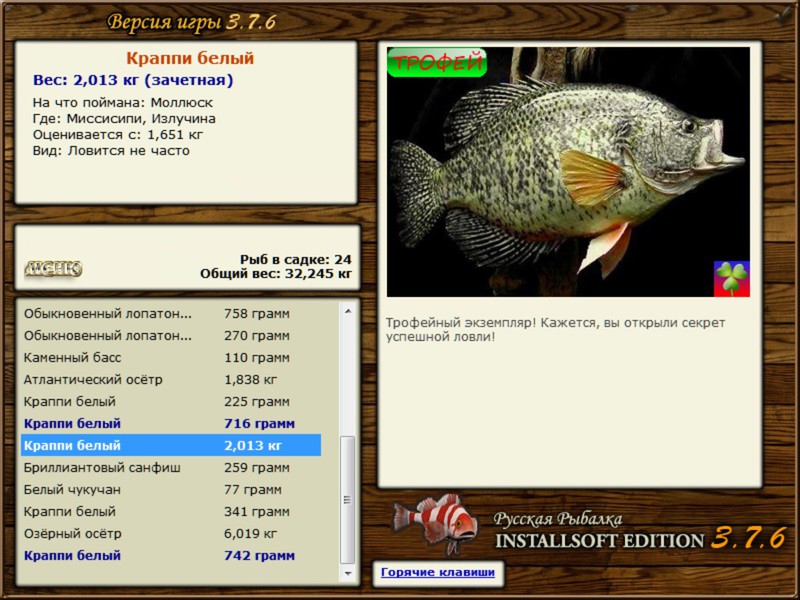Click the Где: Миссисипи, Излучина line

124,119
